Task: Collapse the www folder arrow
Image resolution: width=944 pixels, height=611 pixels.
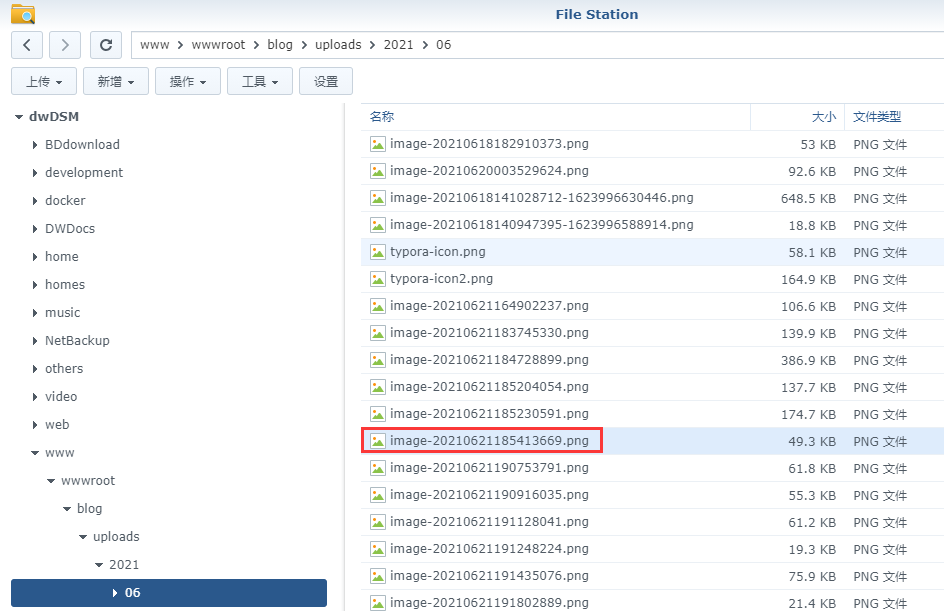Action: click(x=35, y=453)
